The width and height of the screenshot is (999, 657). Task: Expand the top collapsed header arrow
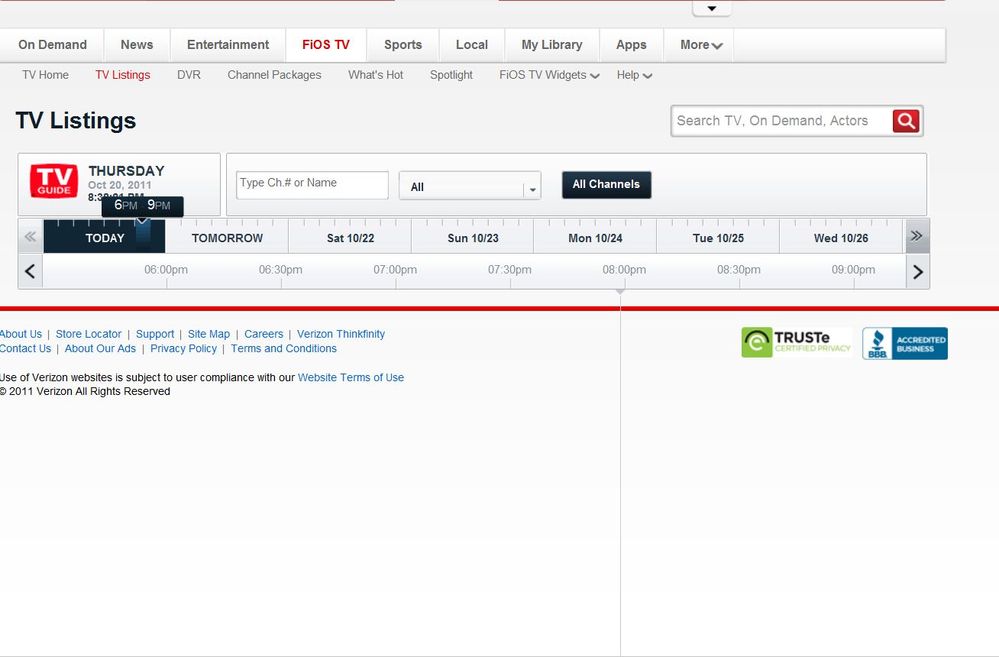click(712, 8)
